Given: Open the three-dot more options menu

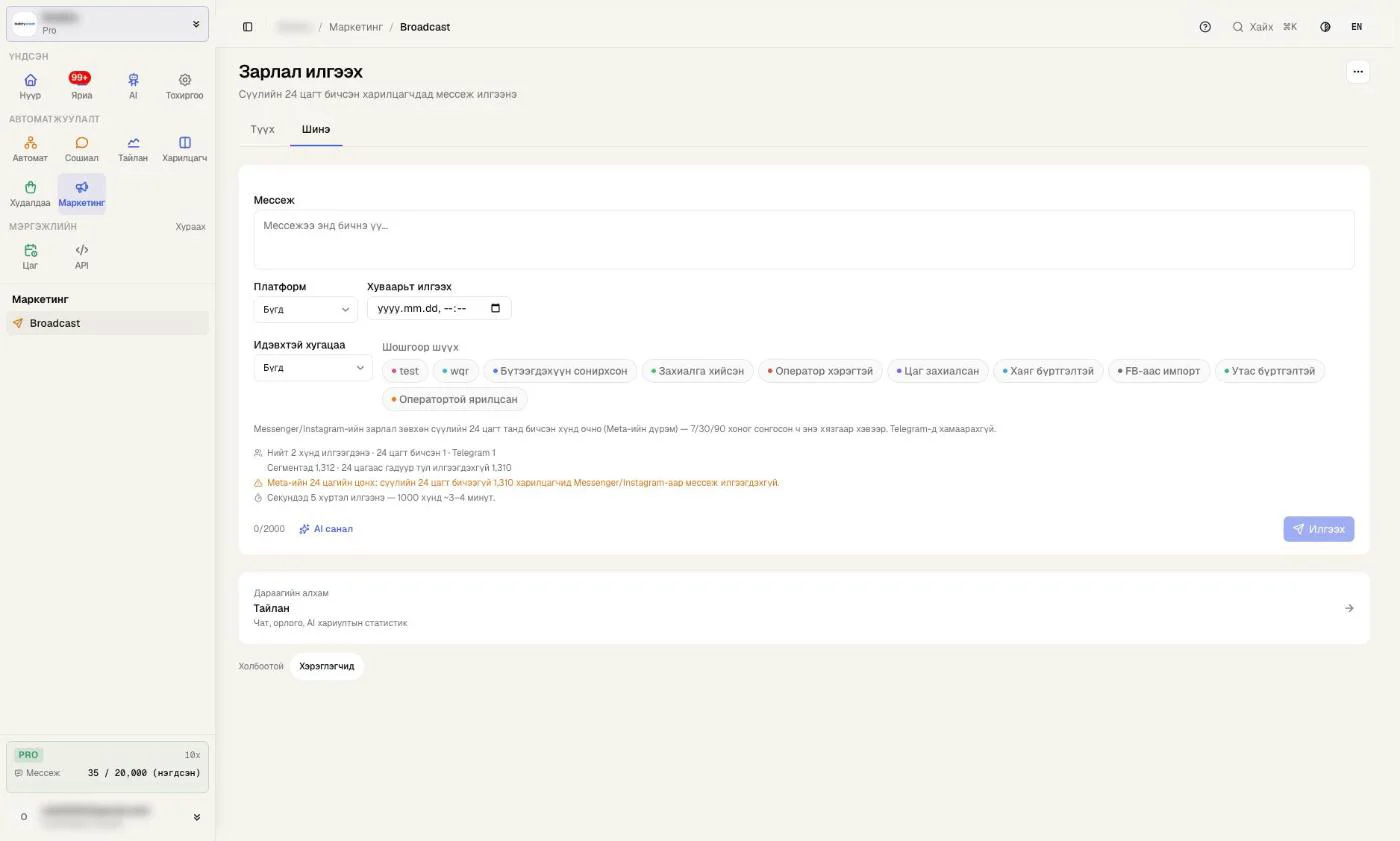Looking at the screenshot, I should tap(1357, 72).
